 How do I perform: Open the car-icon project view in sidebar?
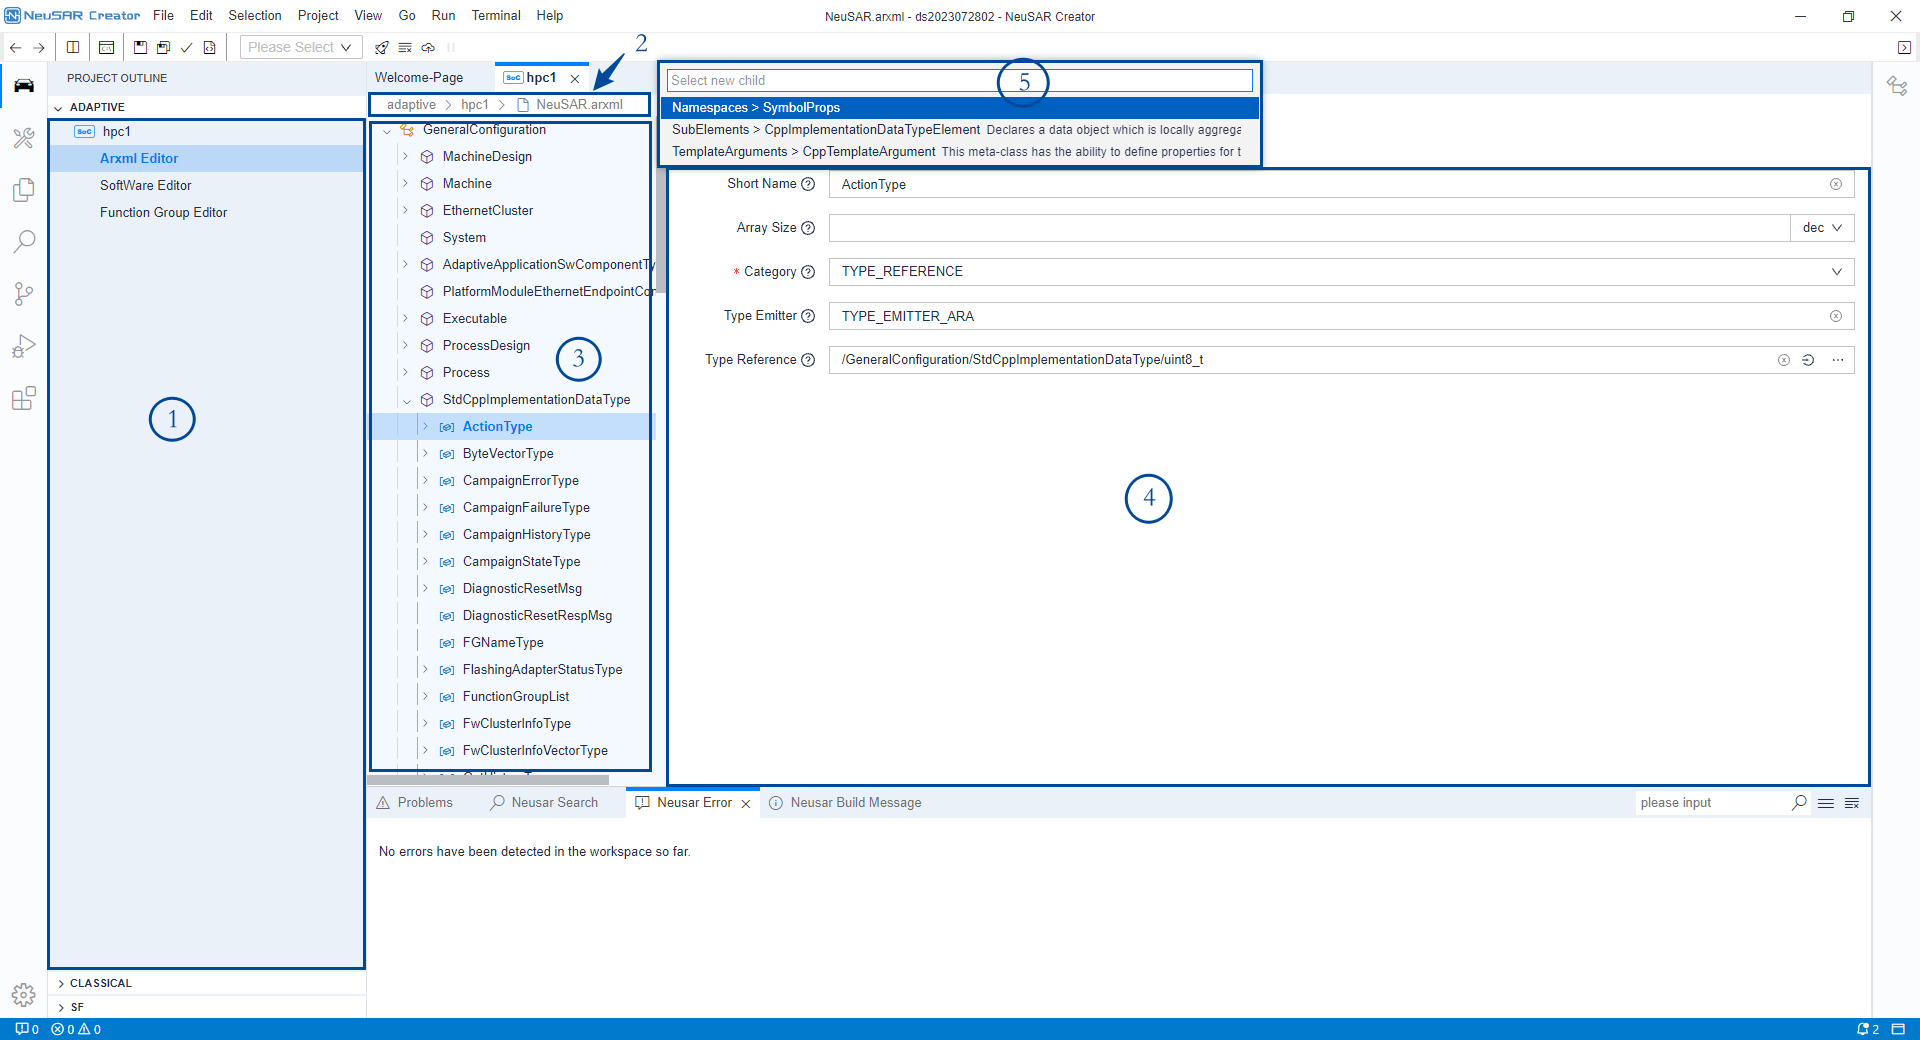point(24,86)
